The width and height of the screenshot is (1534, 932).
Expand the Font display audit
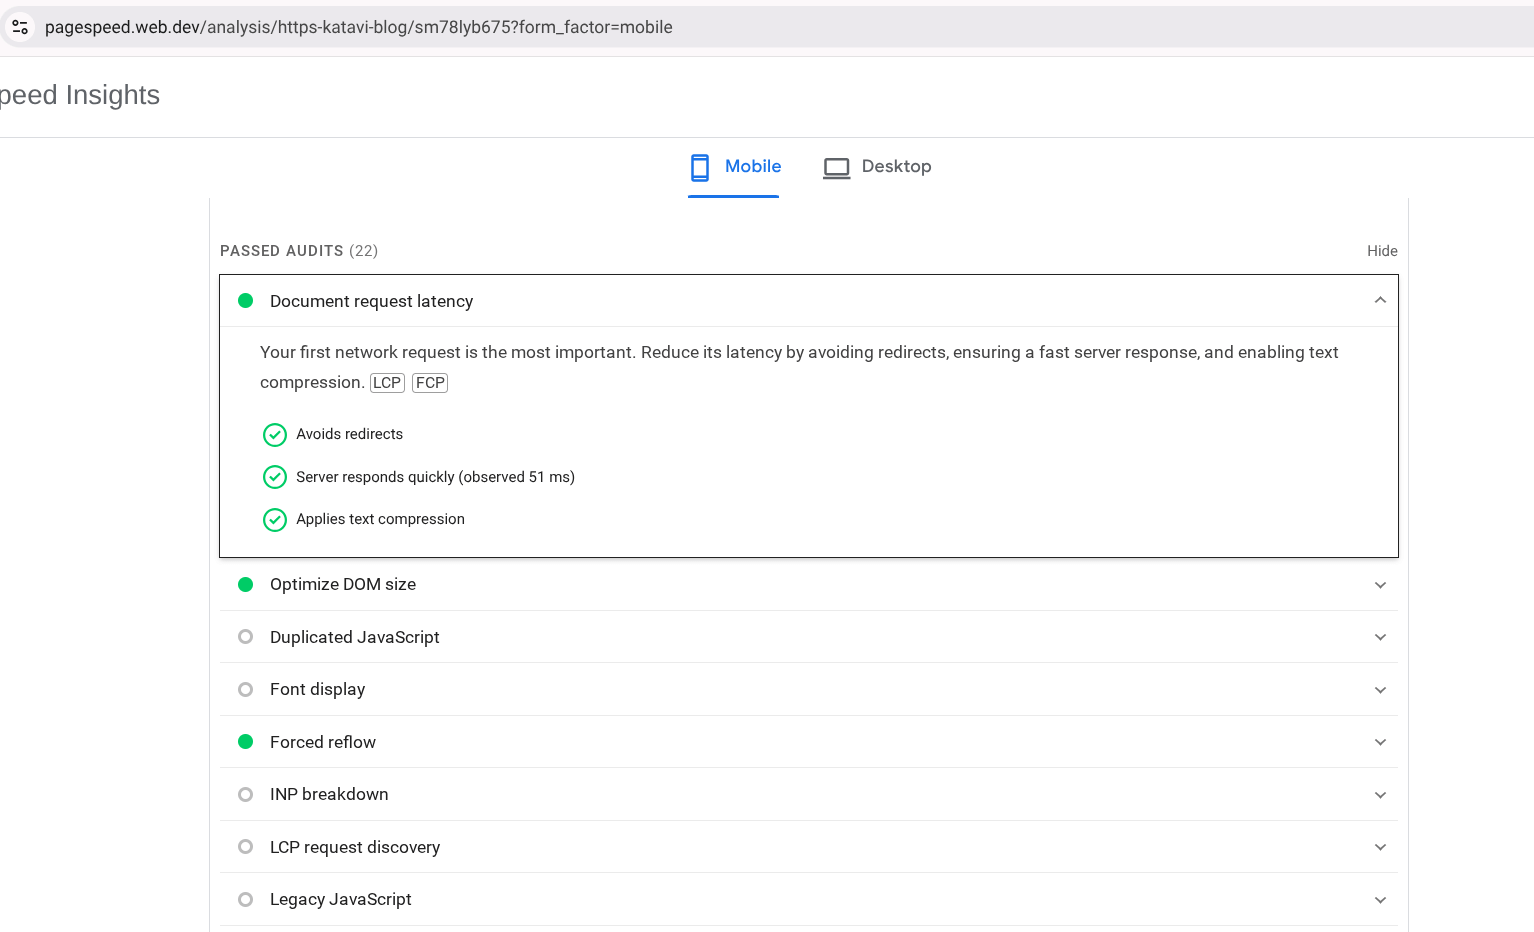(1380, 689)
